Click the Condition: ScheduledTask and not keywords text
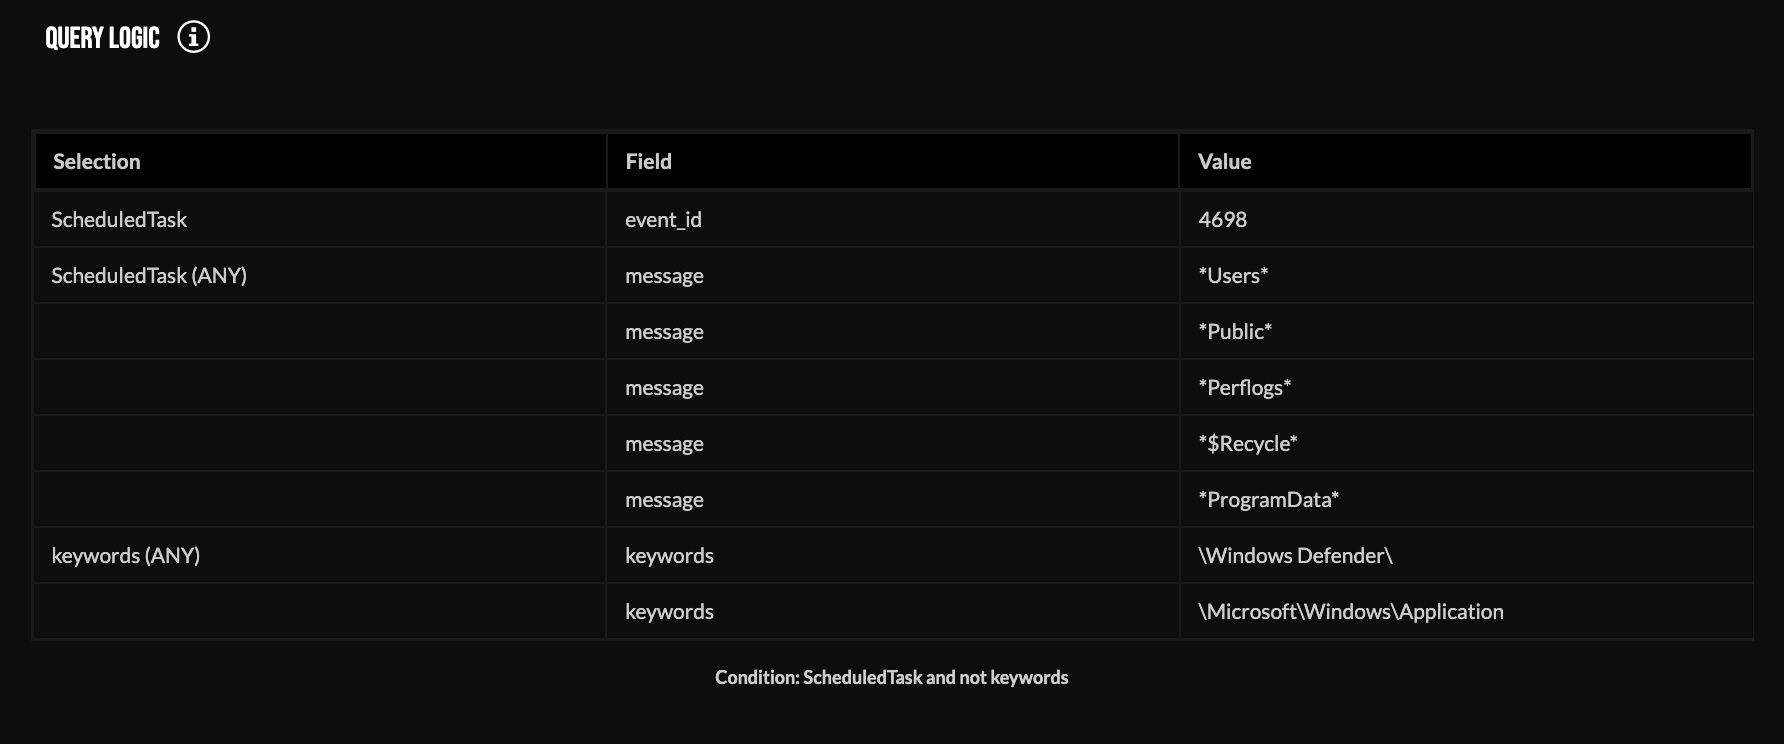 click(x=892, y=677)
